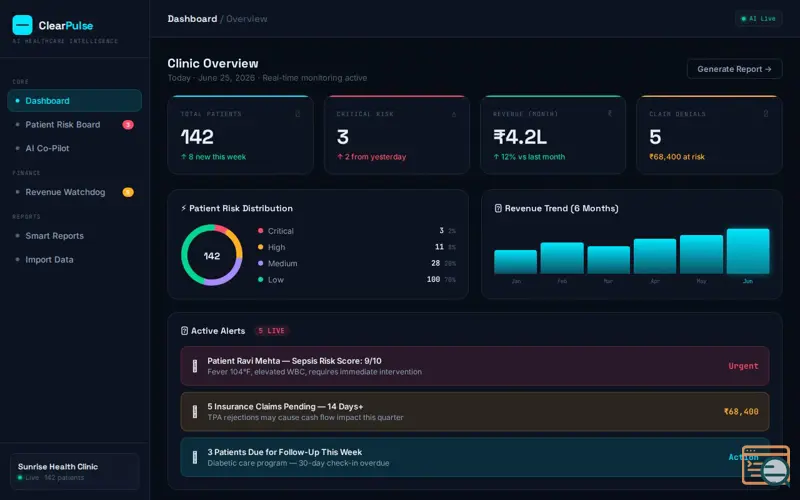Click the risk distribution donut chart
The height and width of the screenshot is (500, 800).
click(x=212, y=255)
